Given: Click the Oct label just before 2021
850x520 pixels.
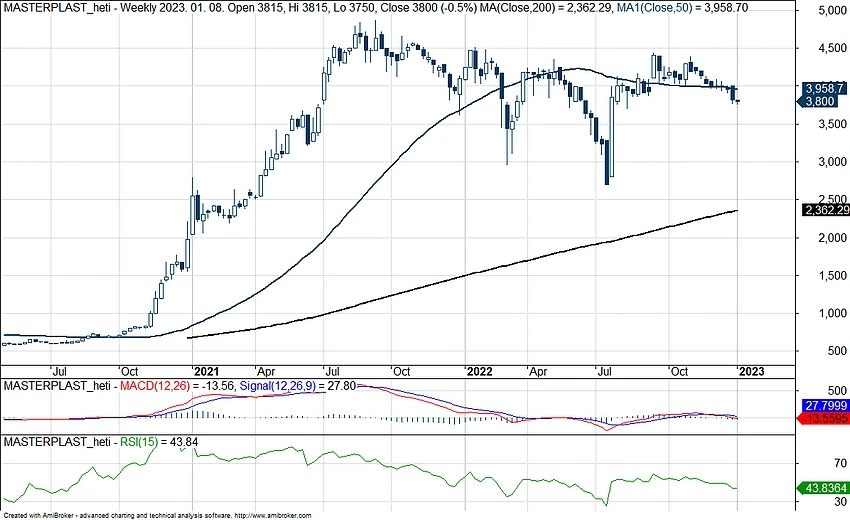Looking at the screenshot, I should pyautogui.click(x=129, y=372).
